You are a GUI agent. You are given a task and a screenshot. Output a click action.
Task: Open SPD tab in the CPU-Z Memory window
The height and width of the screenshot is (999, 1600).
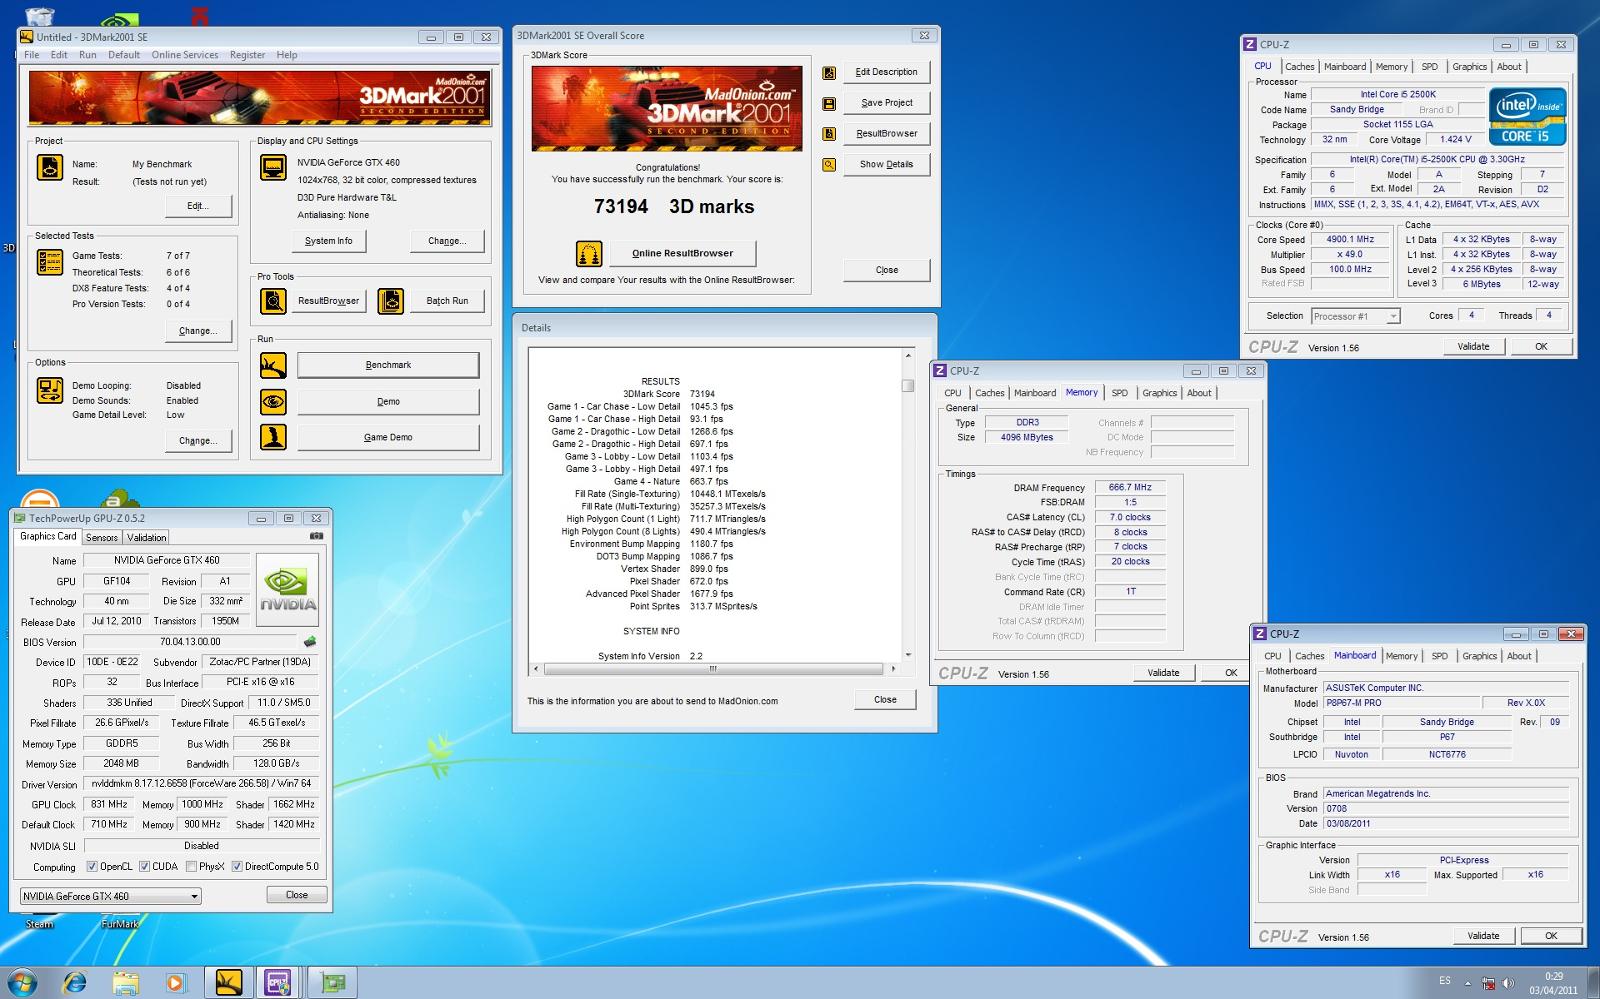coord(1119,393)
